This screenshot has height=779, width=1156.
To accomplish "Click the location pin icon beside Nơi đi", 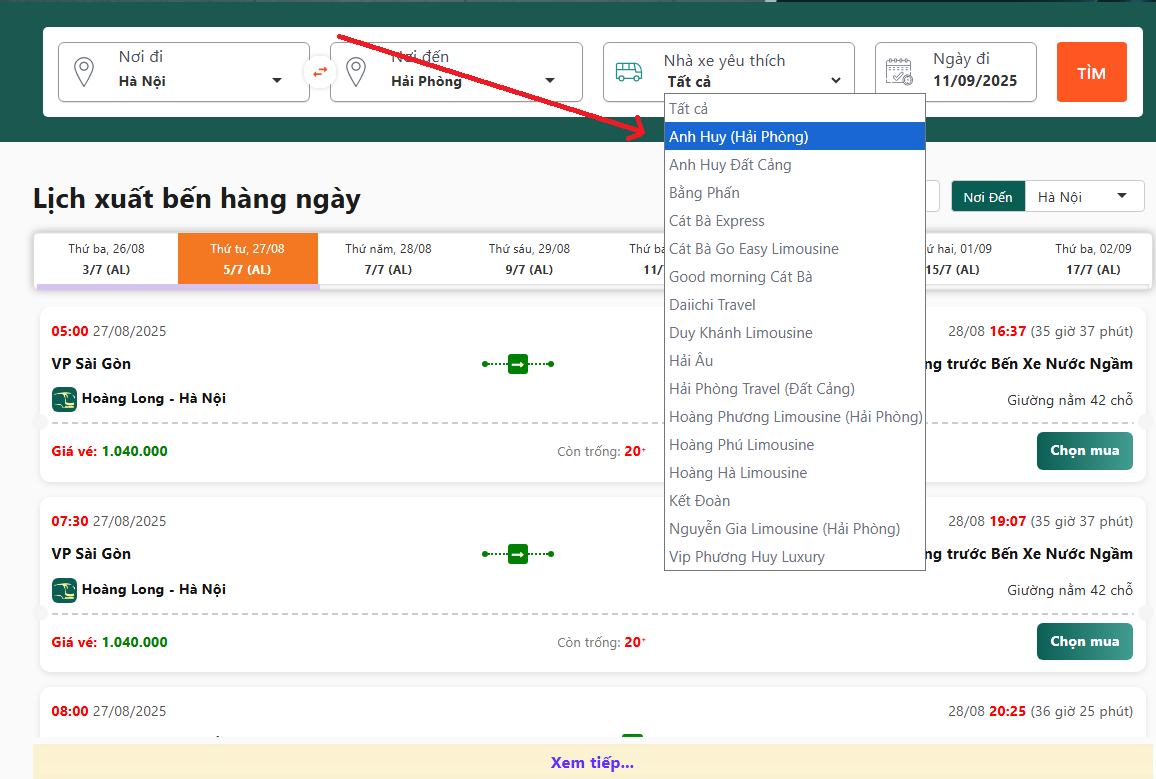I will click(x=84, y=72).
